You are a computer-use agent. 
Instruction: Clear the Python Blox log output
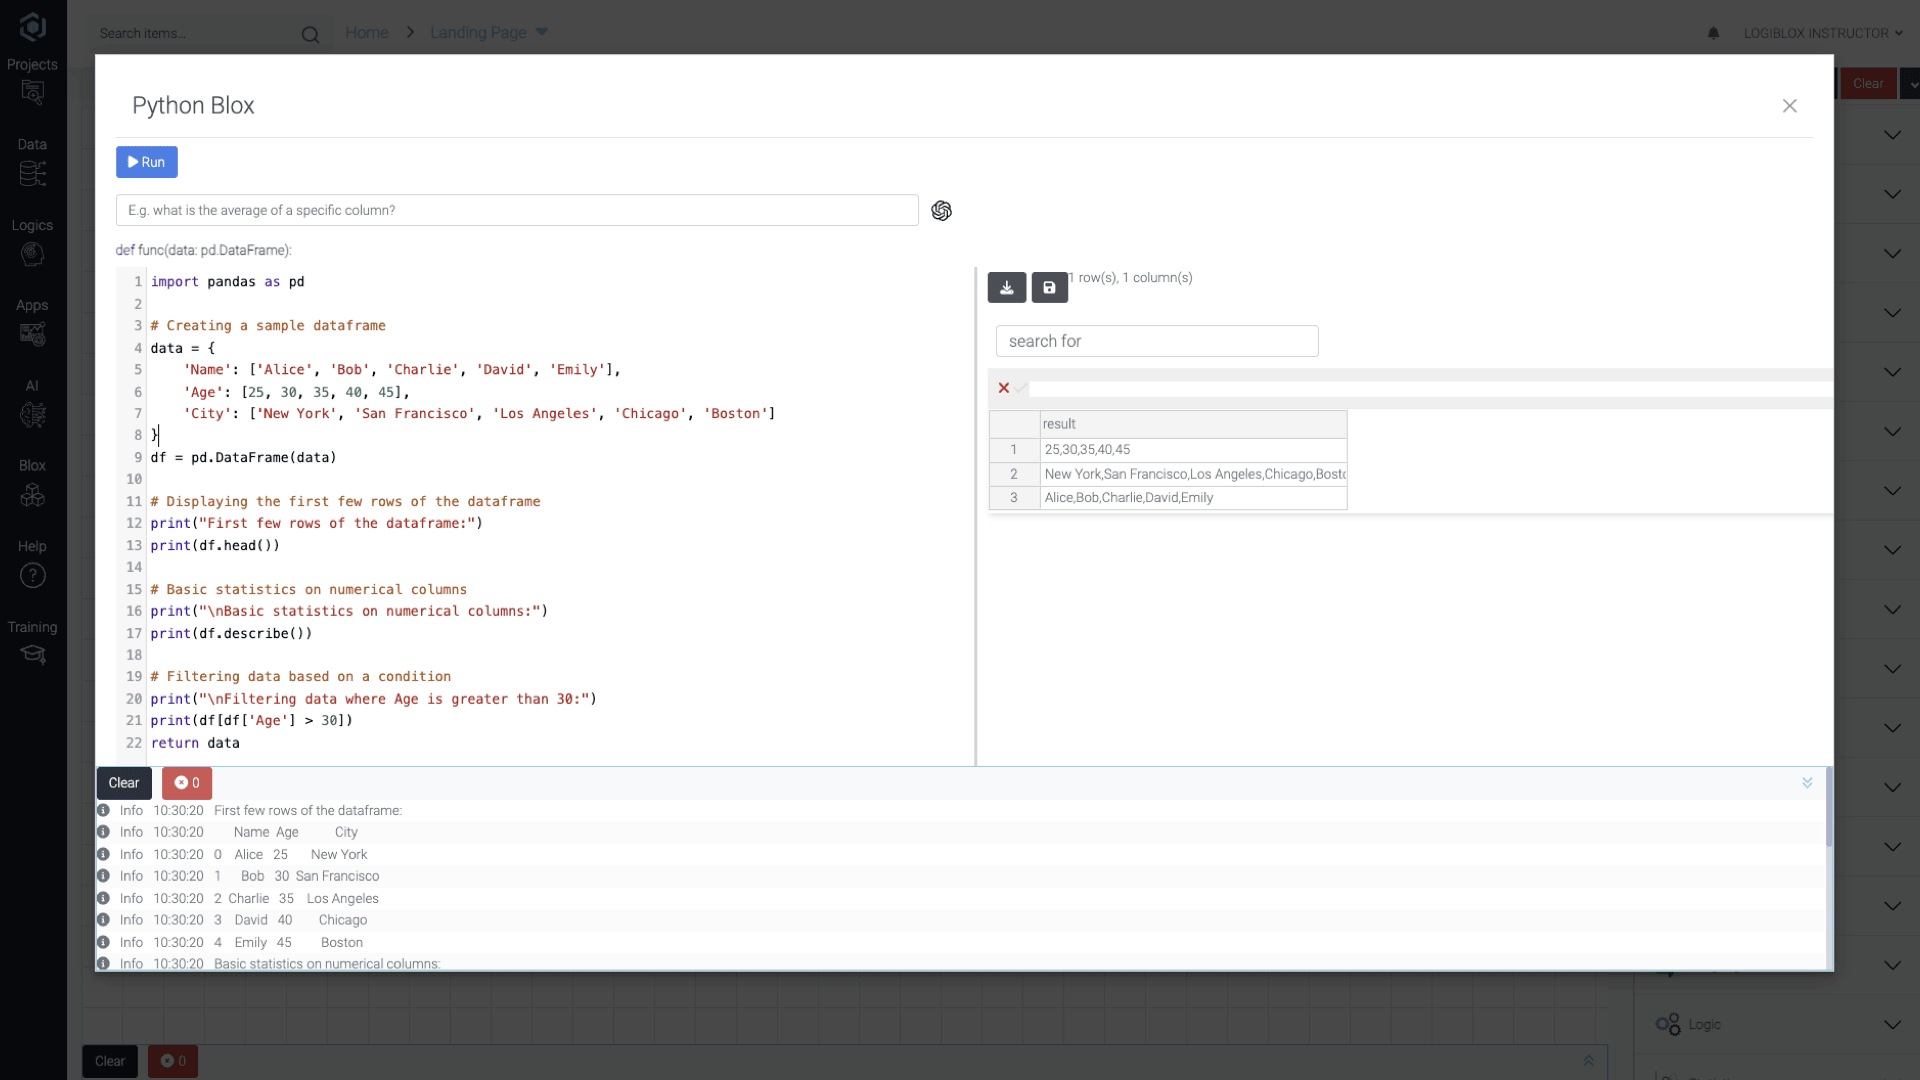click(124, 783)
